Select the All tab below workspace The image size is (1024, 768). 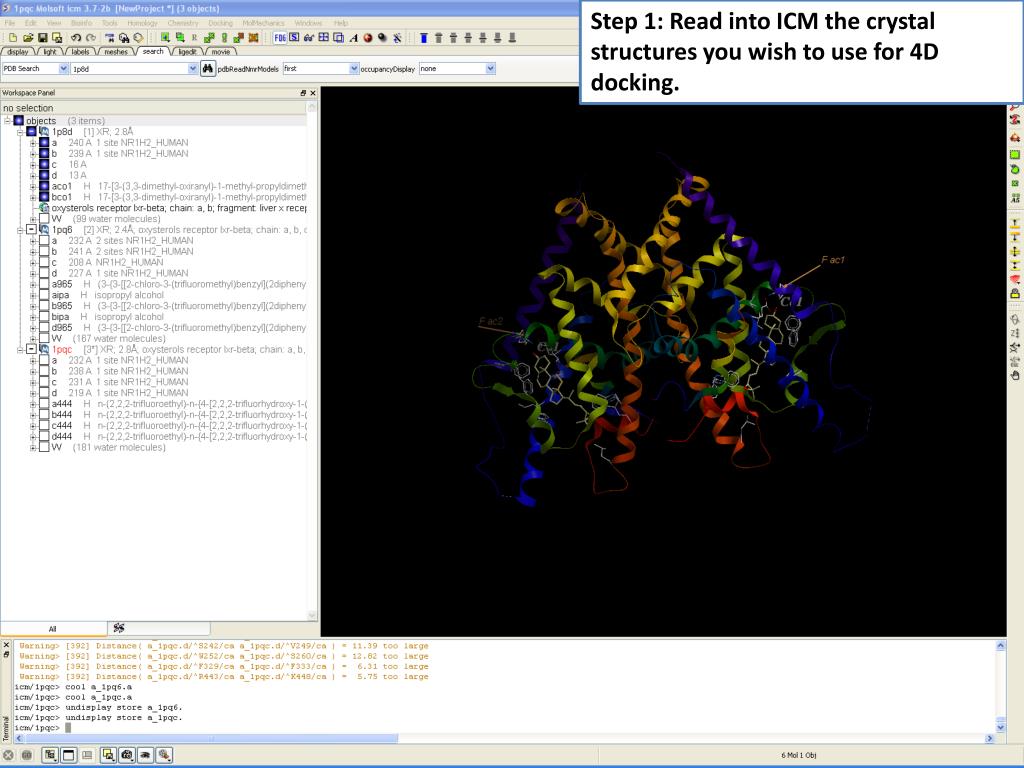54,629
